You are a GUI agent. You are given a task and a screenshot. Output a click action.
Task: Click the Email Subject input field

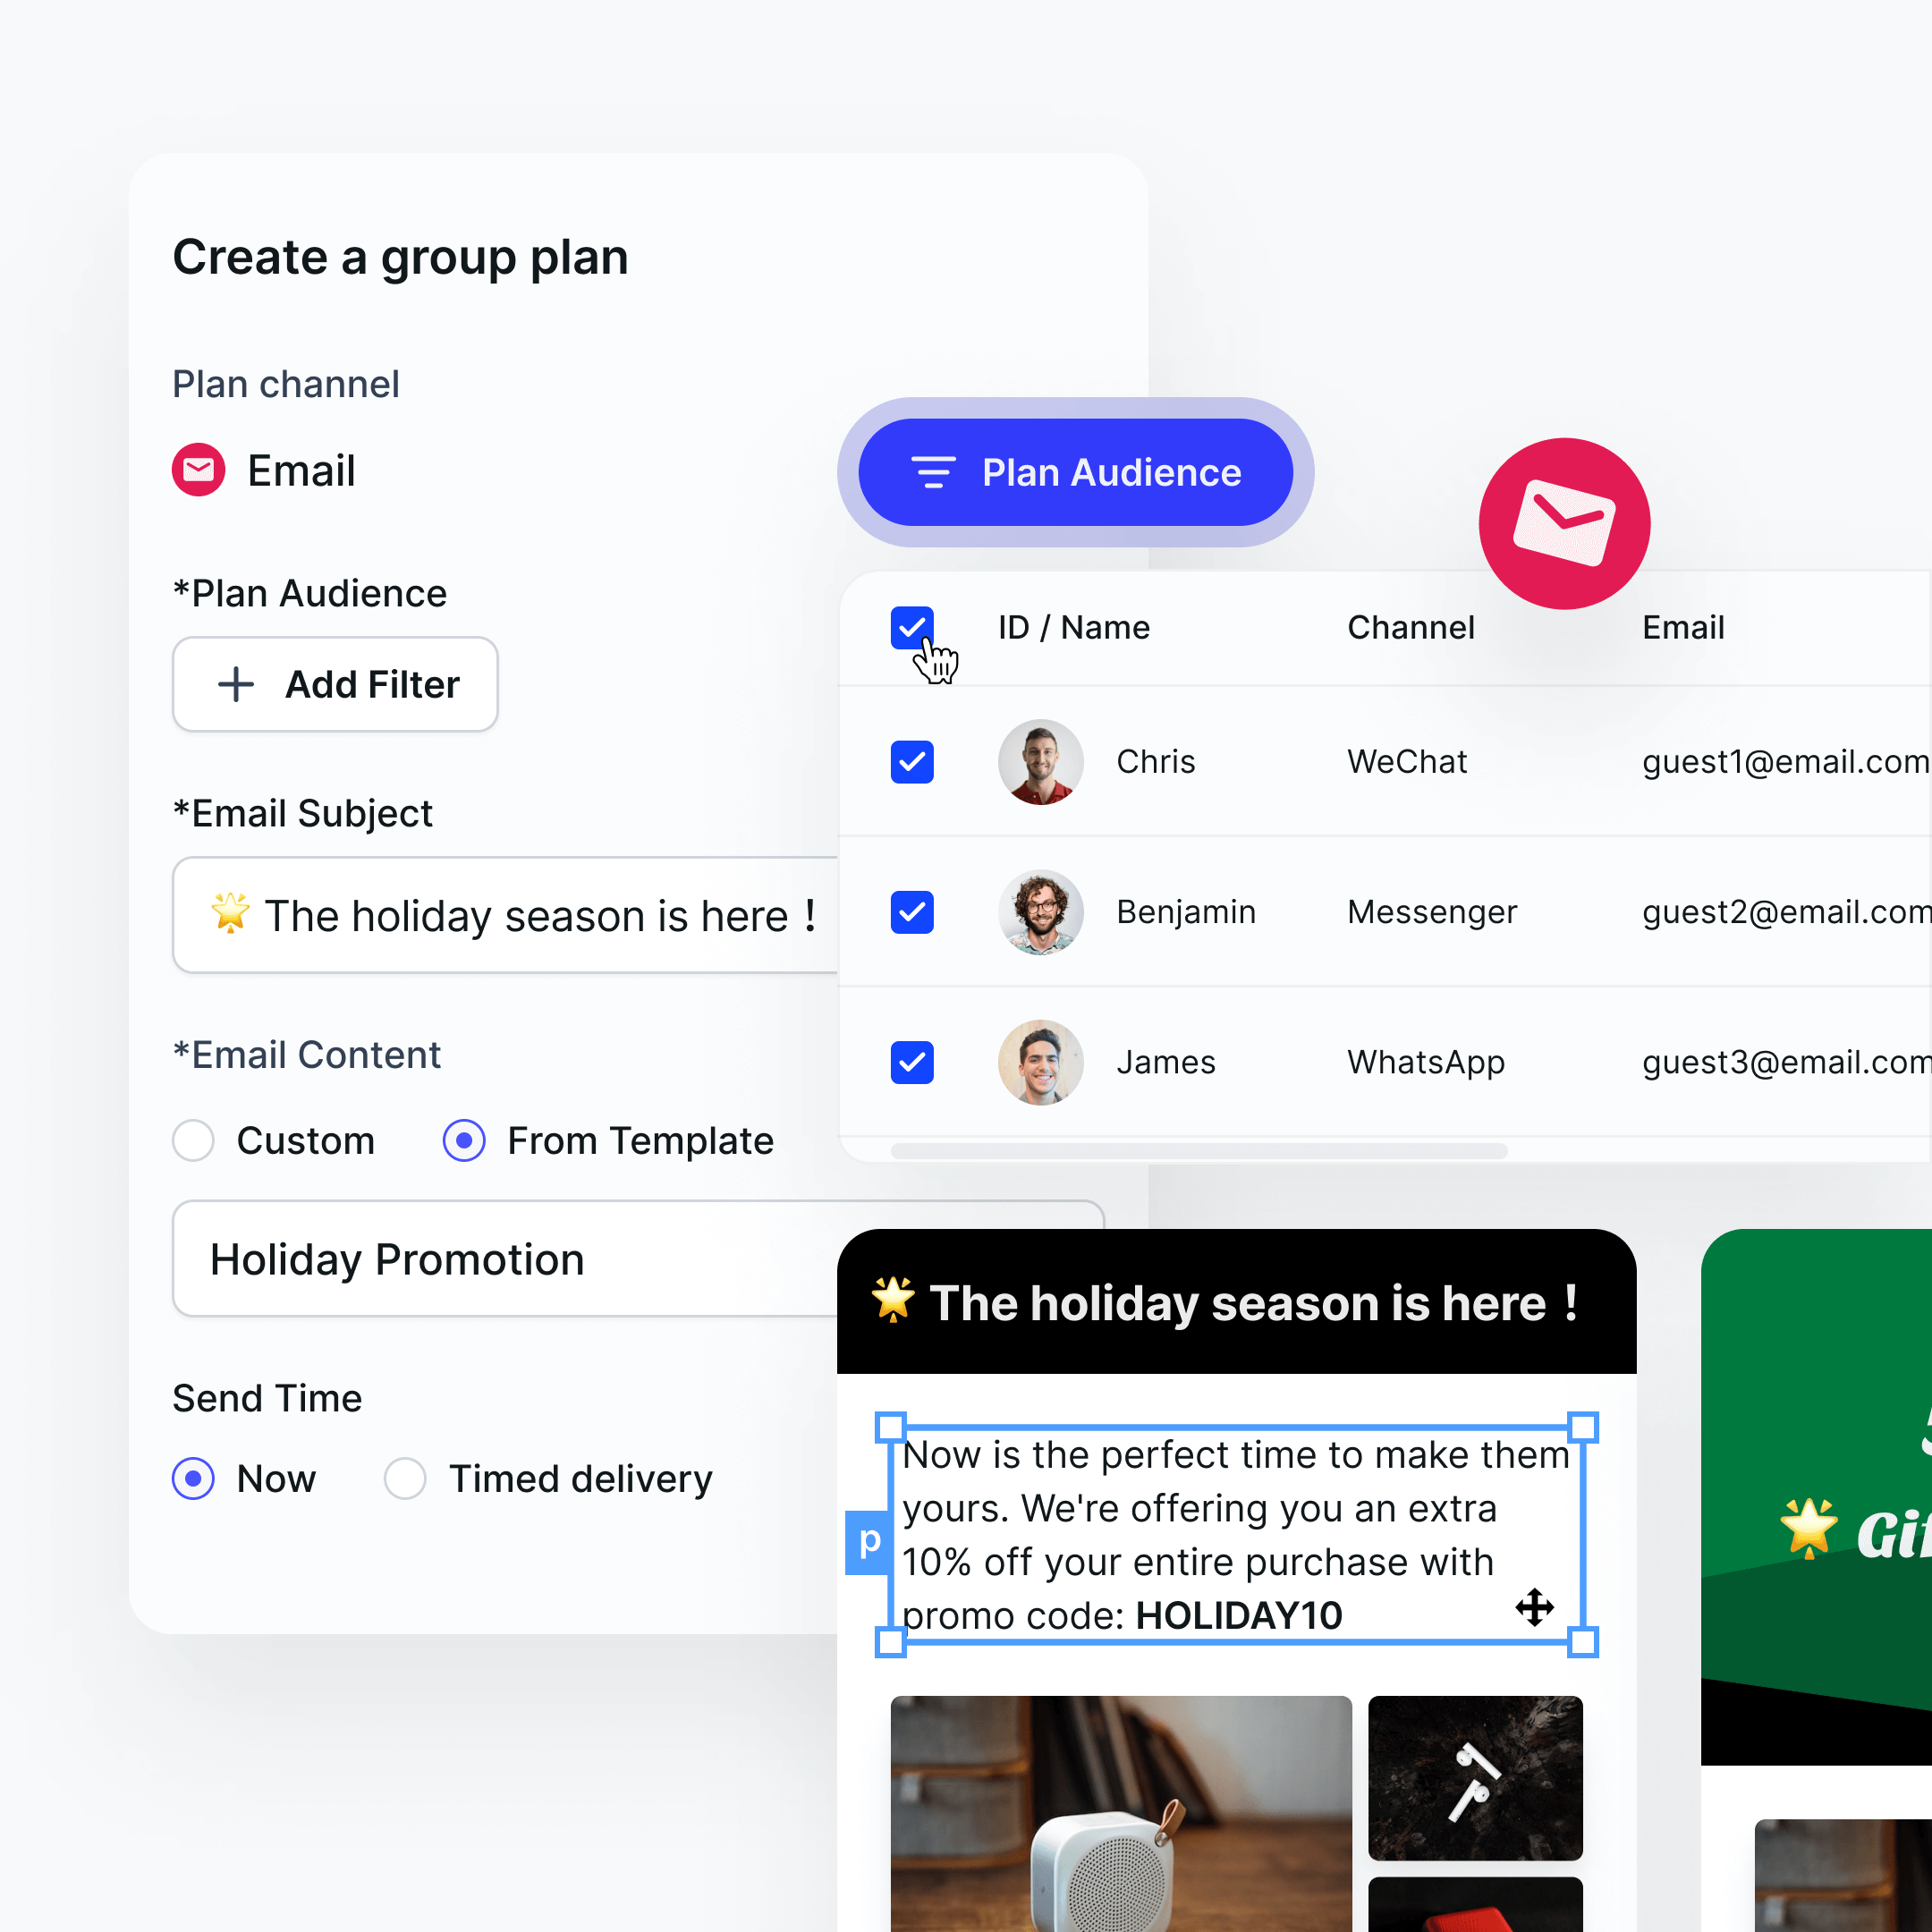click(505, 915)
